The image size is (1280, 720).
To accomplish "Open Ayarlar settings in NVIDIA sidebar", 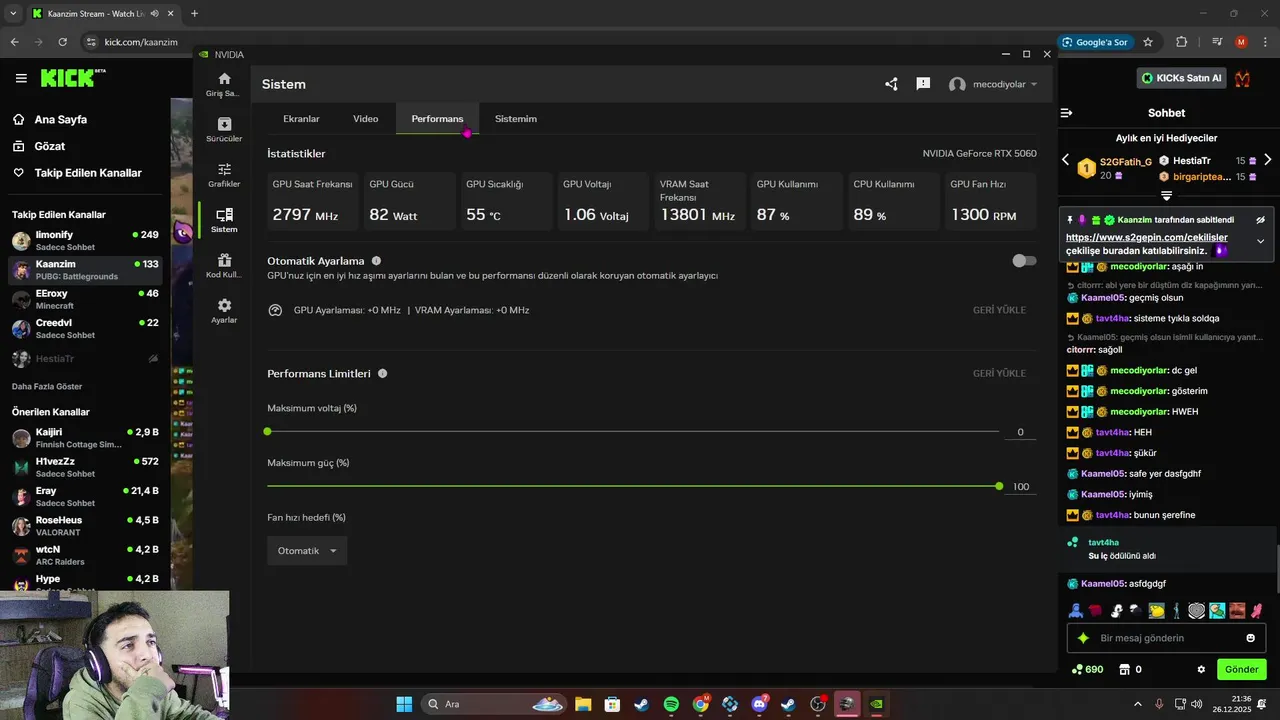I will [224, 311].
